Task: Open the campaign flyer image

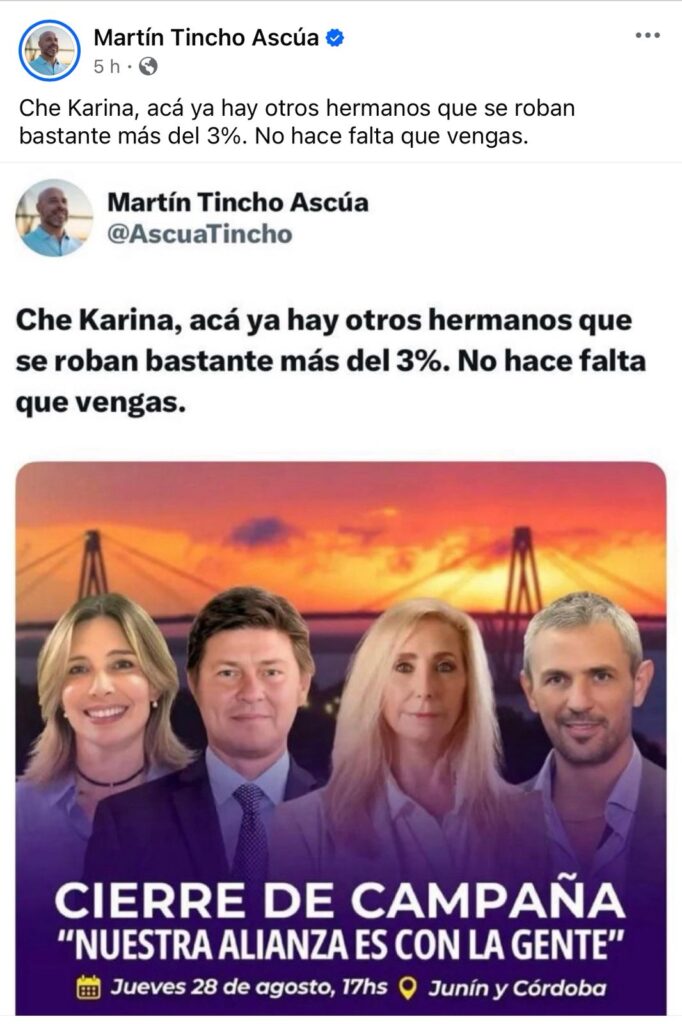Action: pos(340,738)
